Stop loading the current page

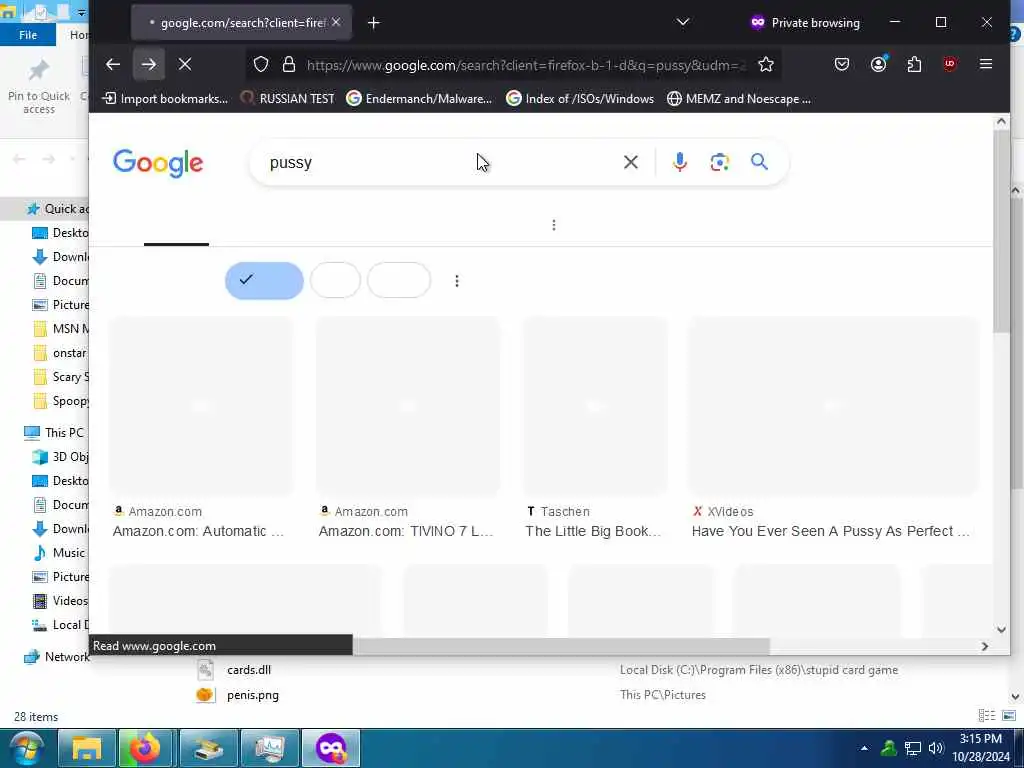pos(185,64)
